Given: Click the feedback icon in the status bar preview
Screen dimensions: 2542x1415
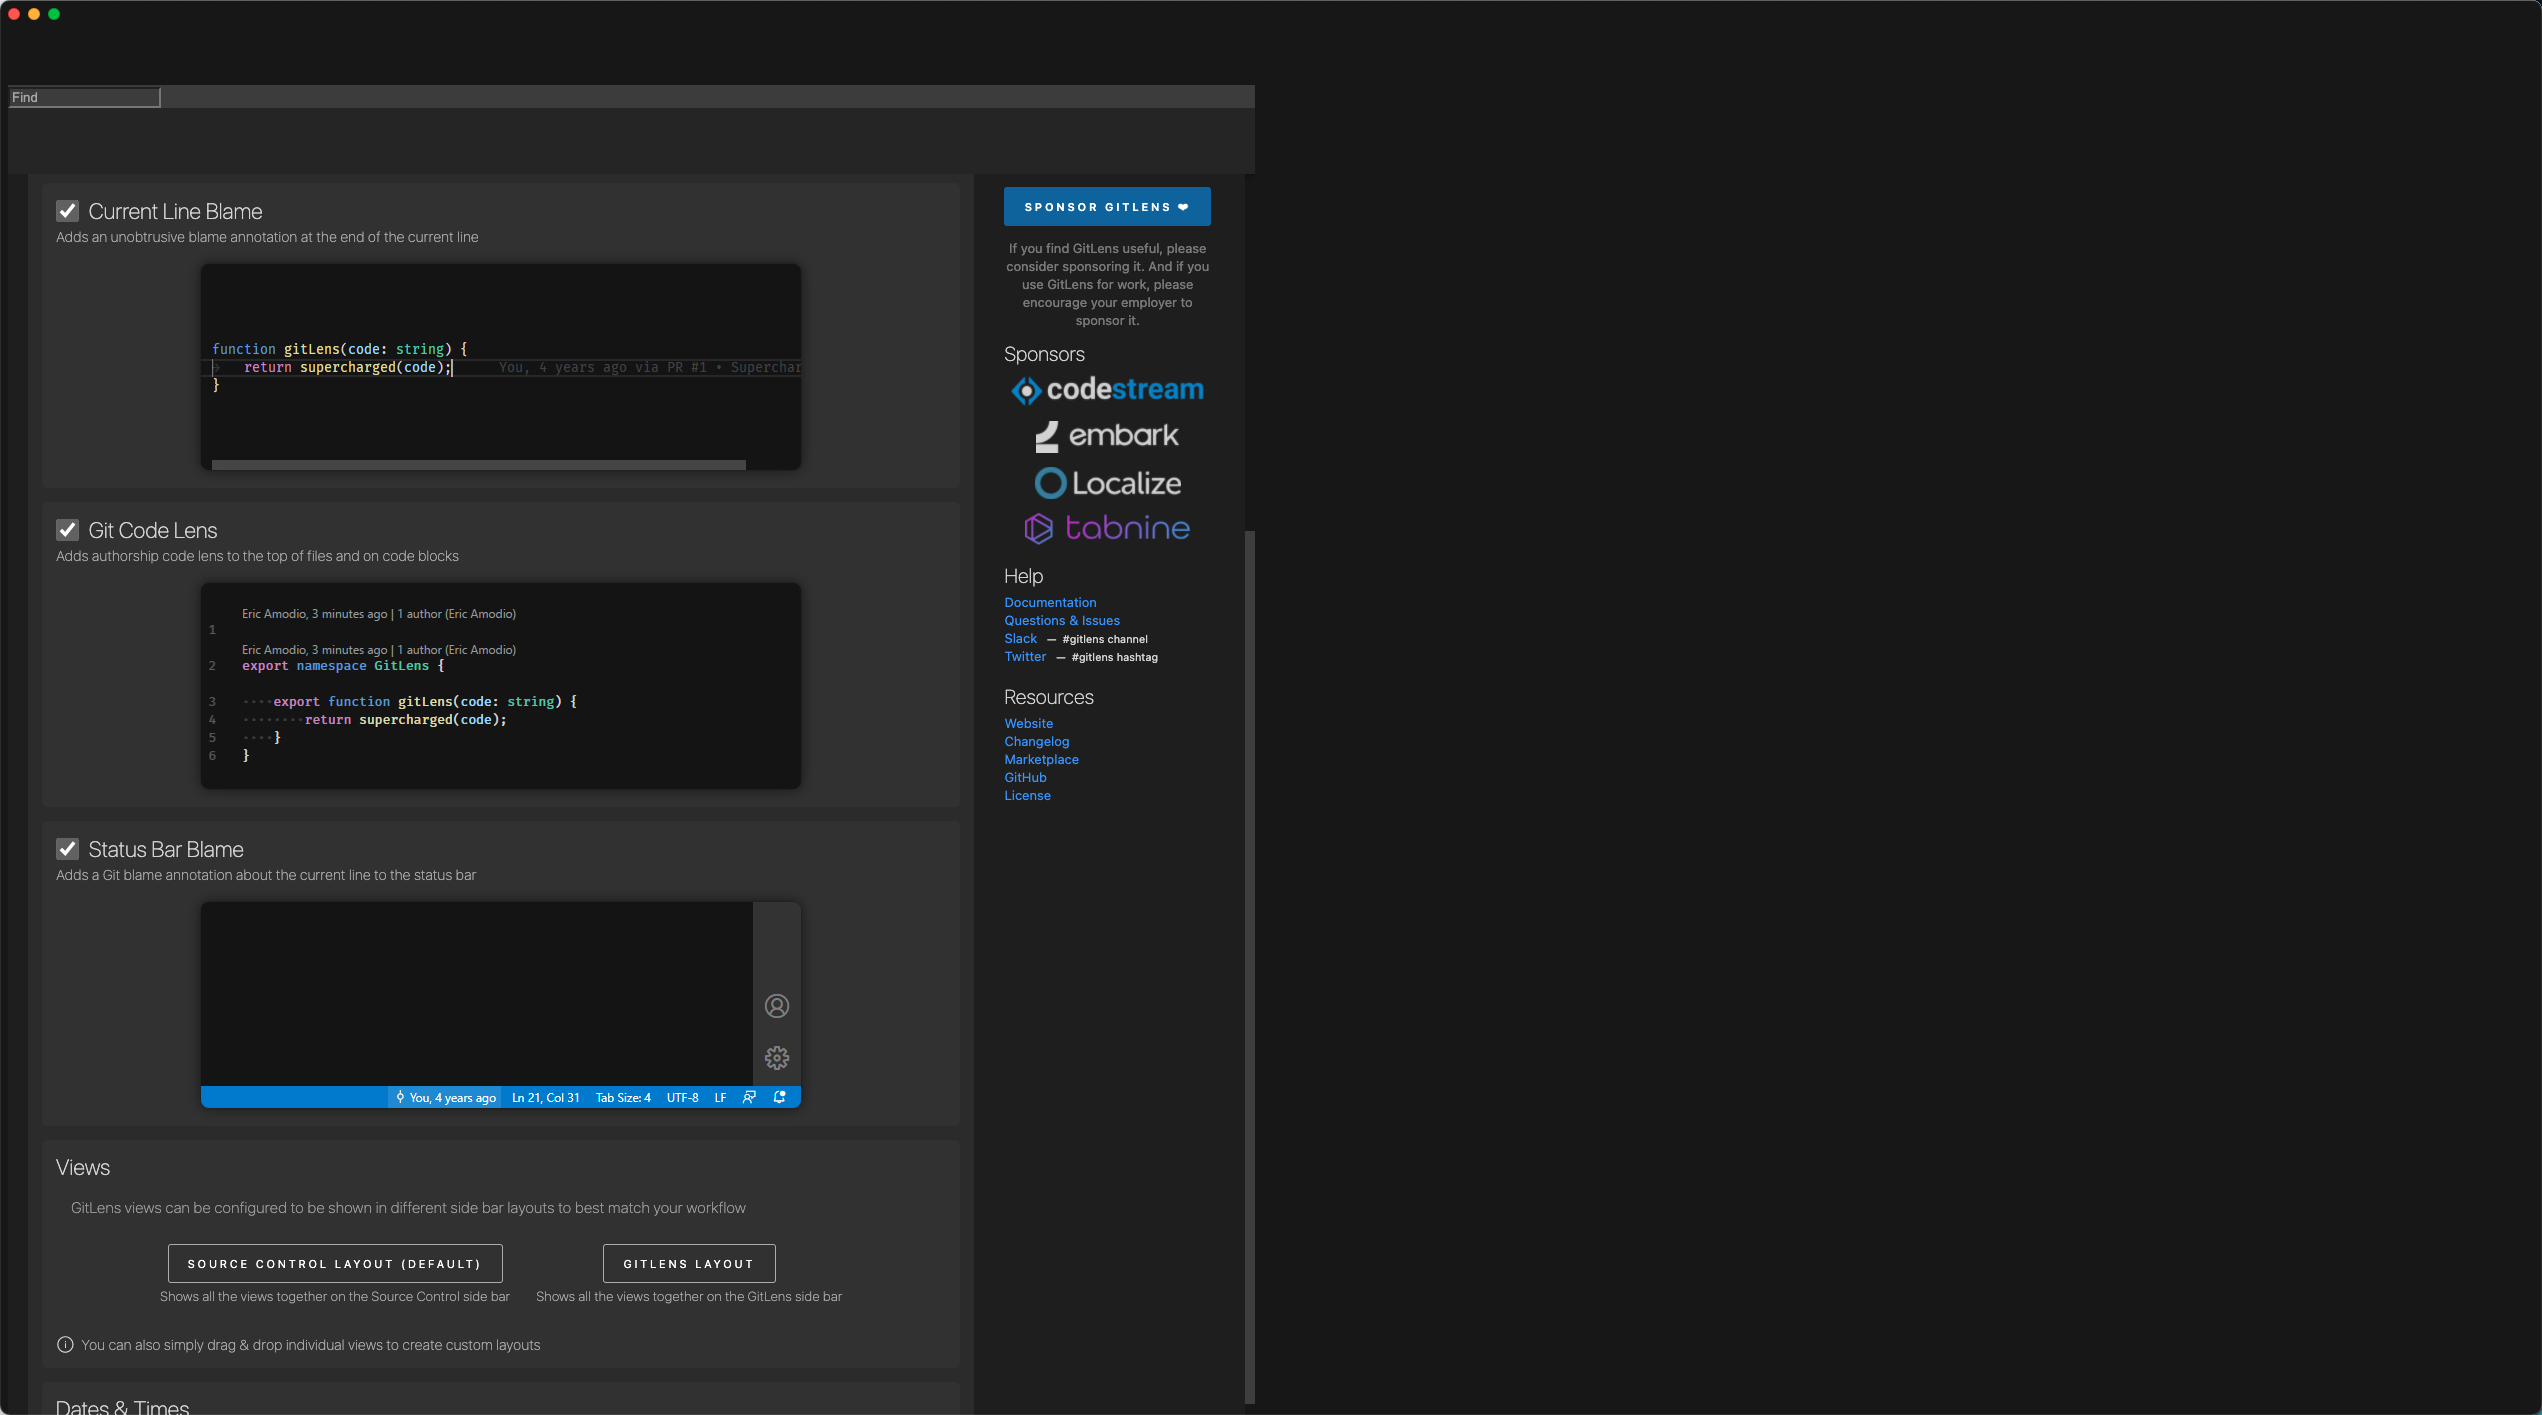Looking at the screenshot, I should tap(748, 1097).
